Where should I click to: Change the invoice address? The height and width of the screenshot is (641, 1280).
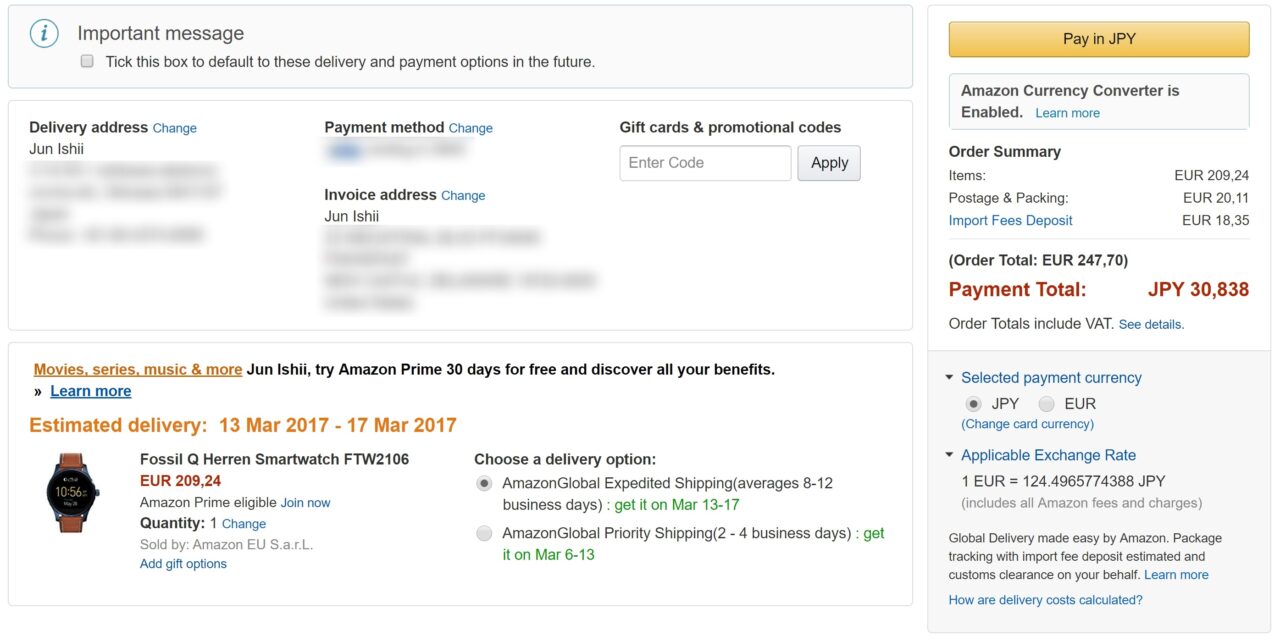463,195
